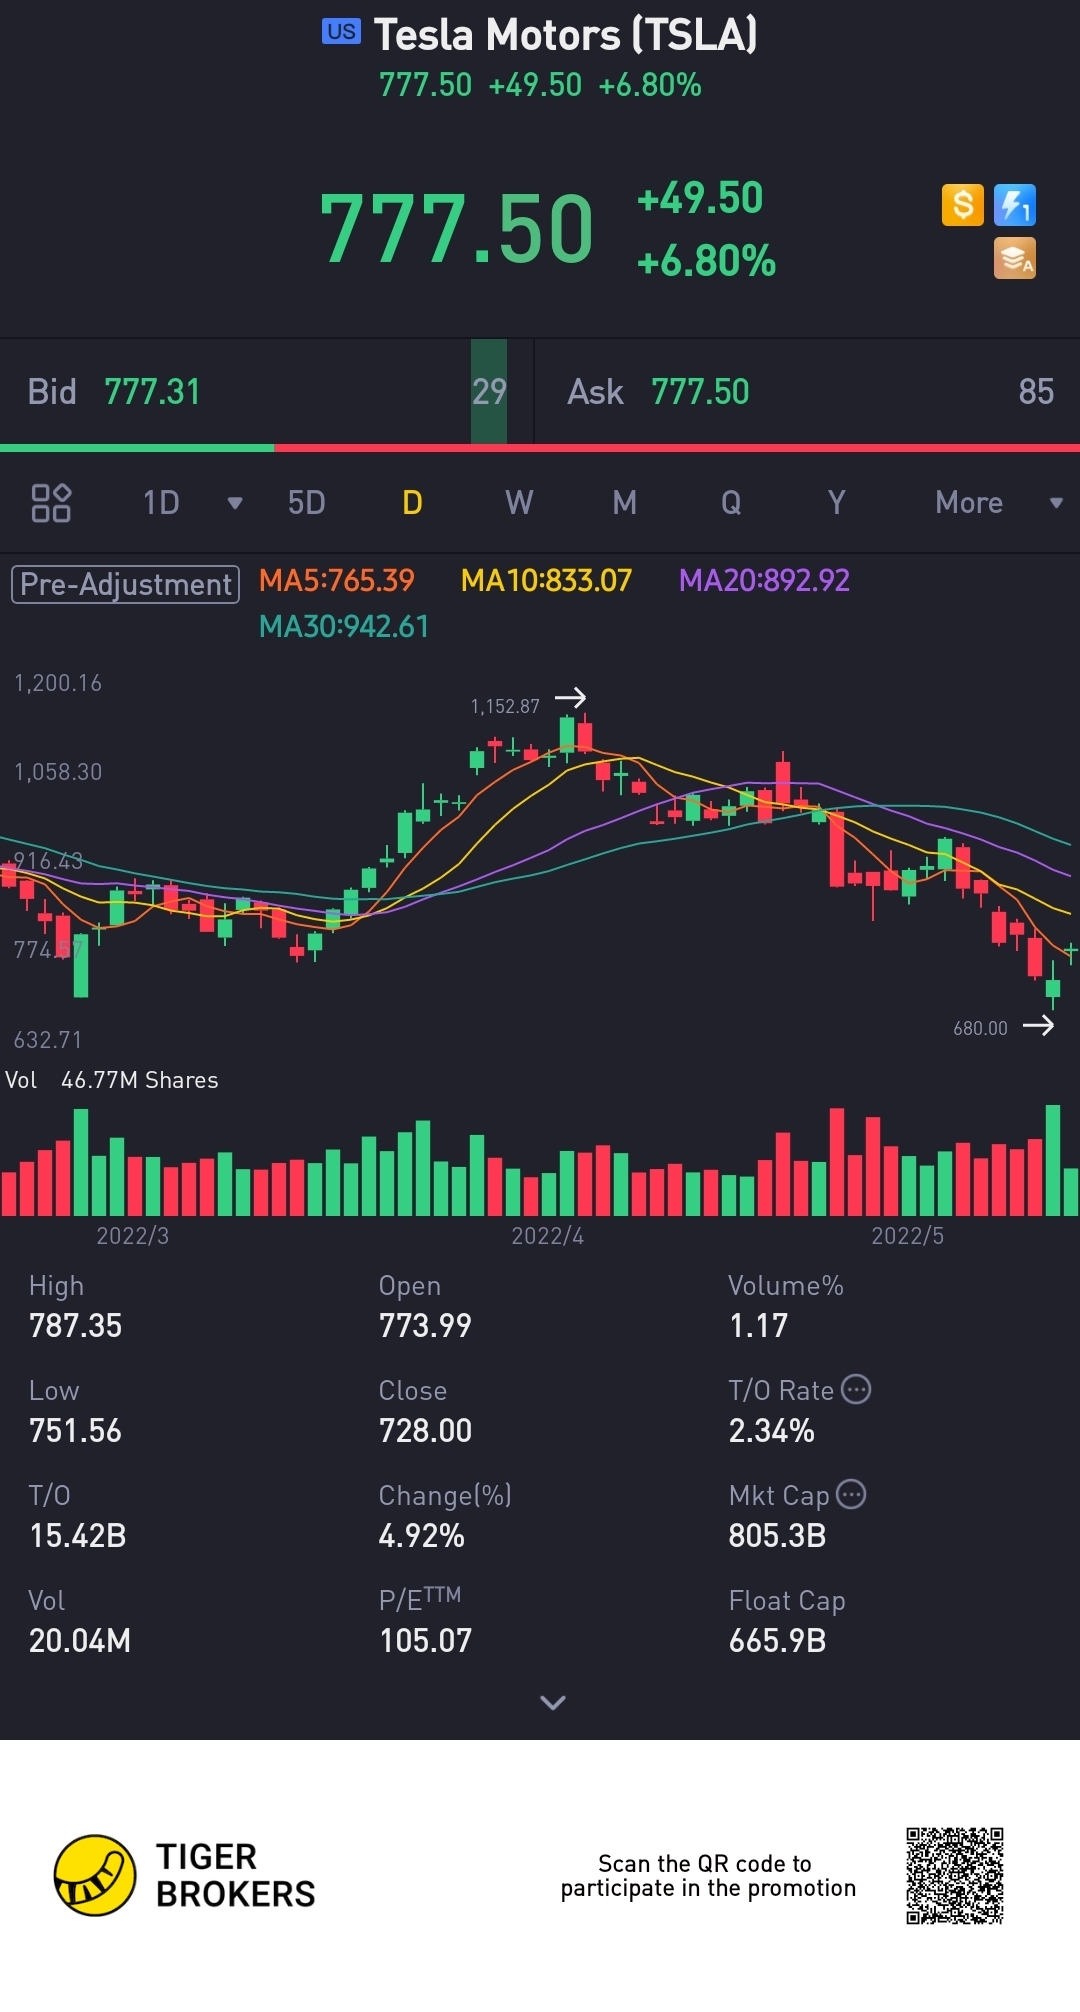Viewport: 1080px width, 2012px height.
Task: Expand more stock details chevron
Action: click(x=553, y=1702)
